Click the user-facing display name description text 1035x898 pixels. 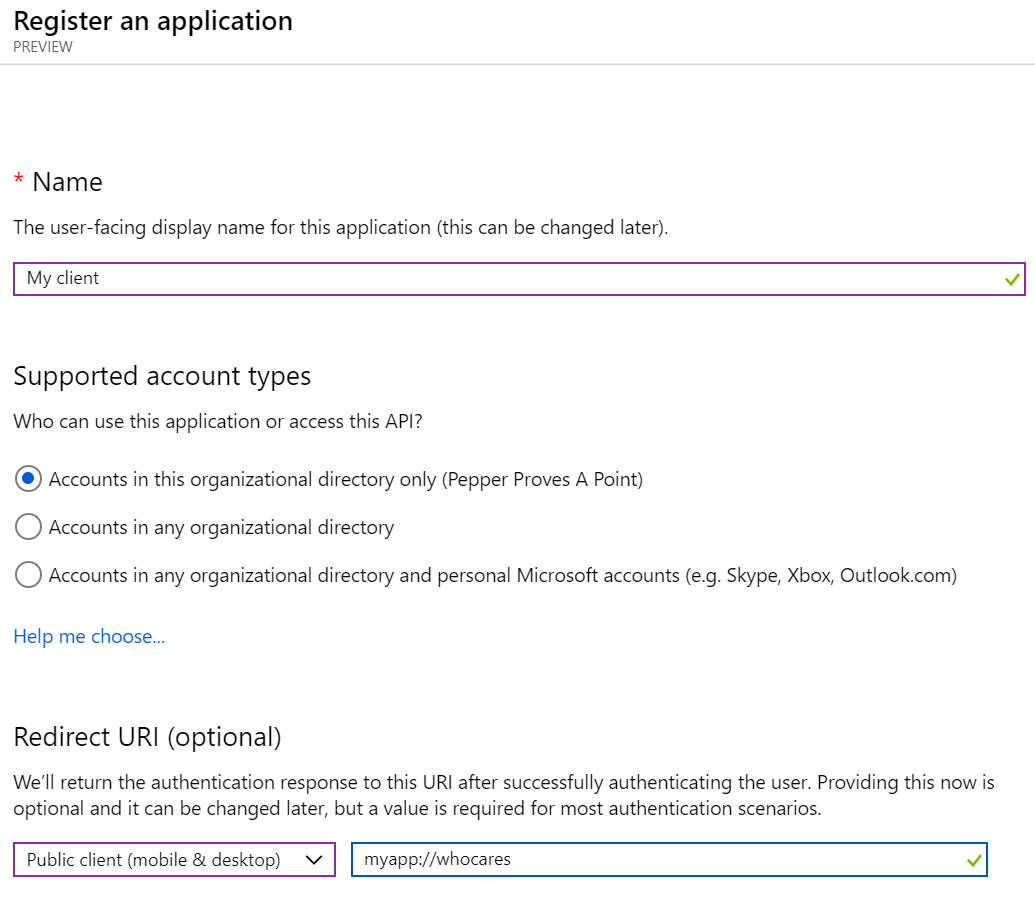(x=341, y=228)
